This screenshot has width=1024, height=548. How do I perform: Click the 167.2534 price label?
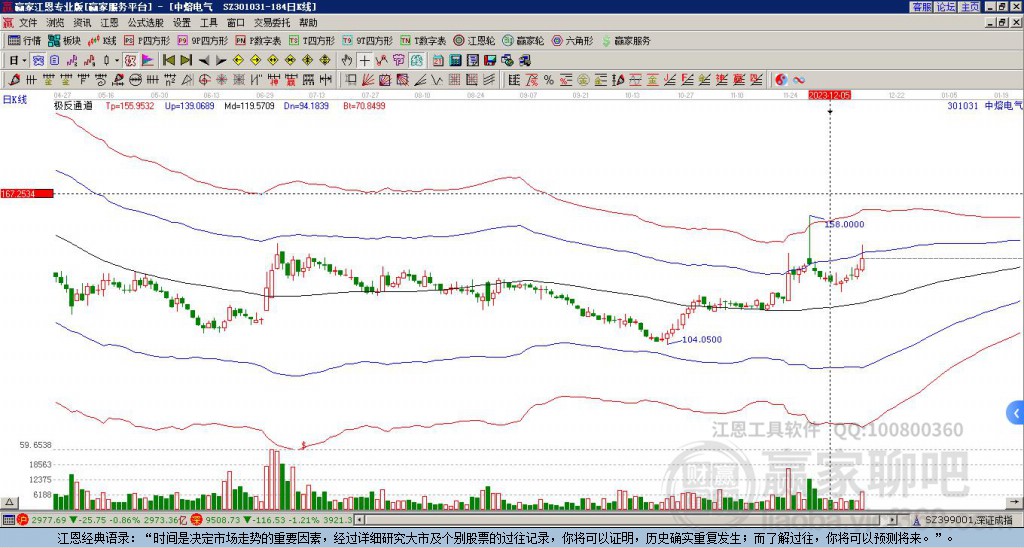(x=27, y=194)
